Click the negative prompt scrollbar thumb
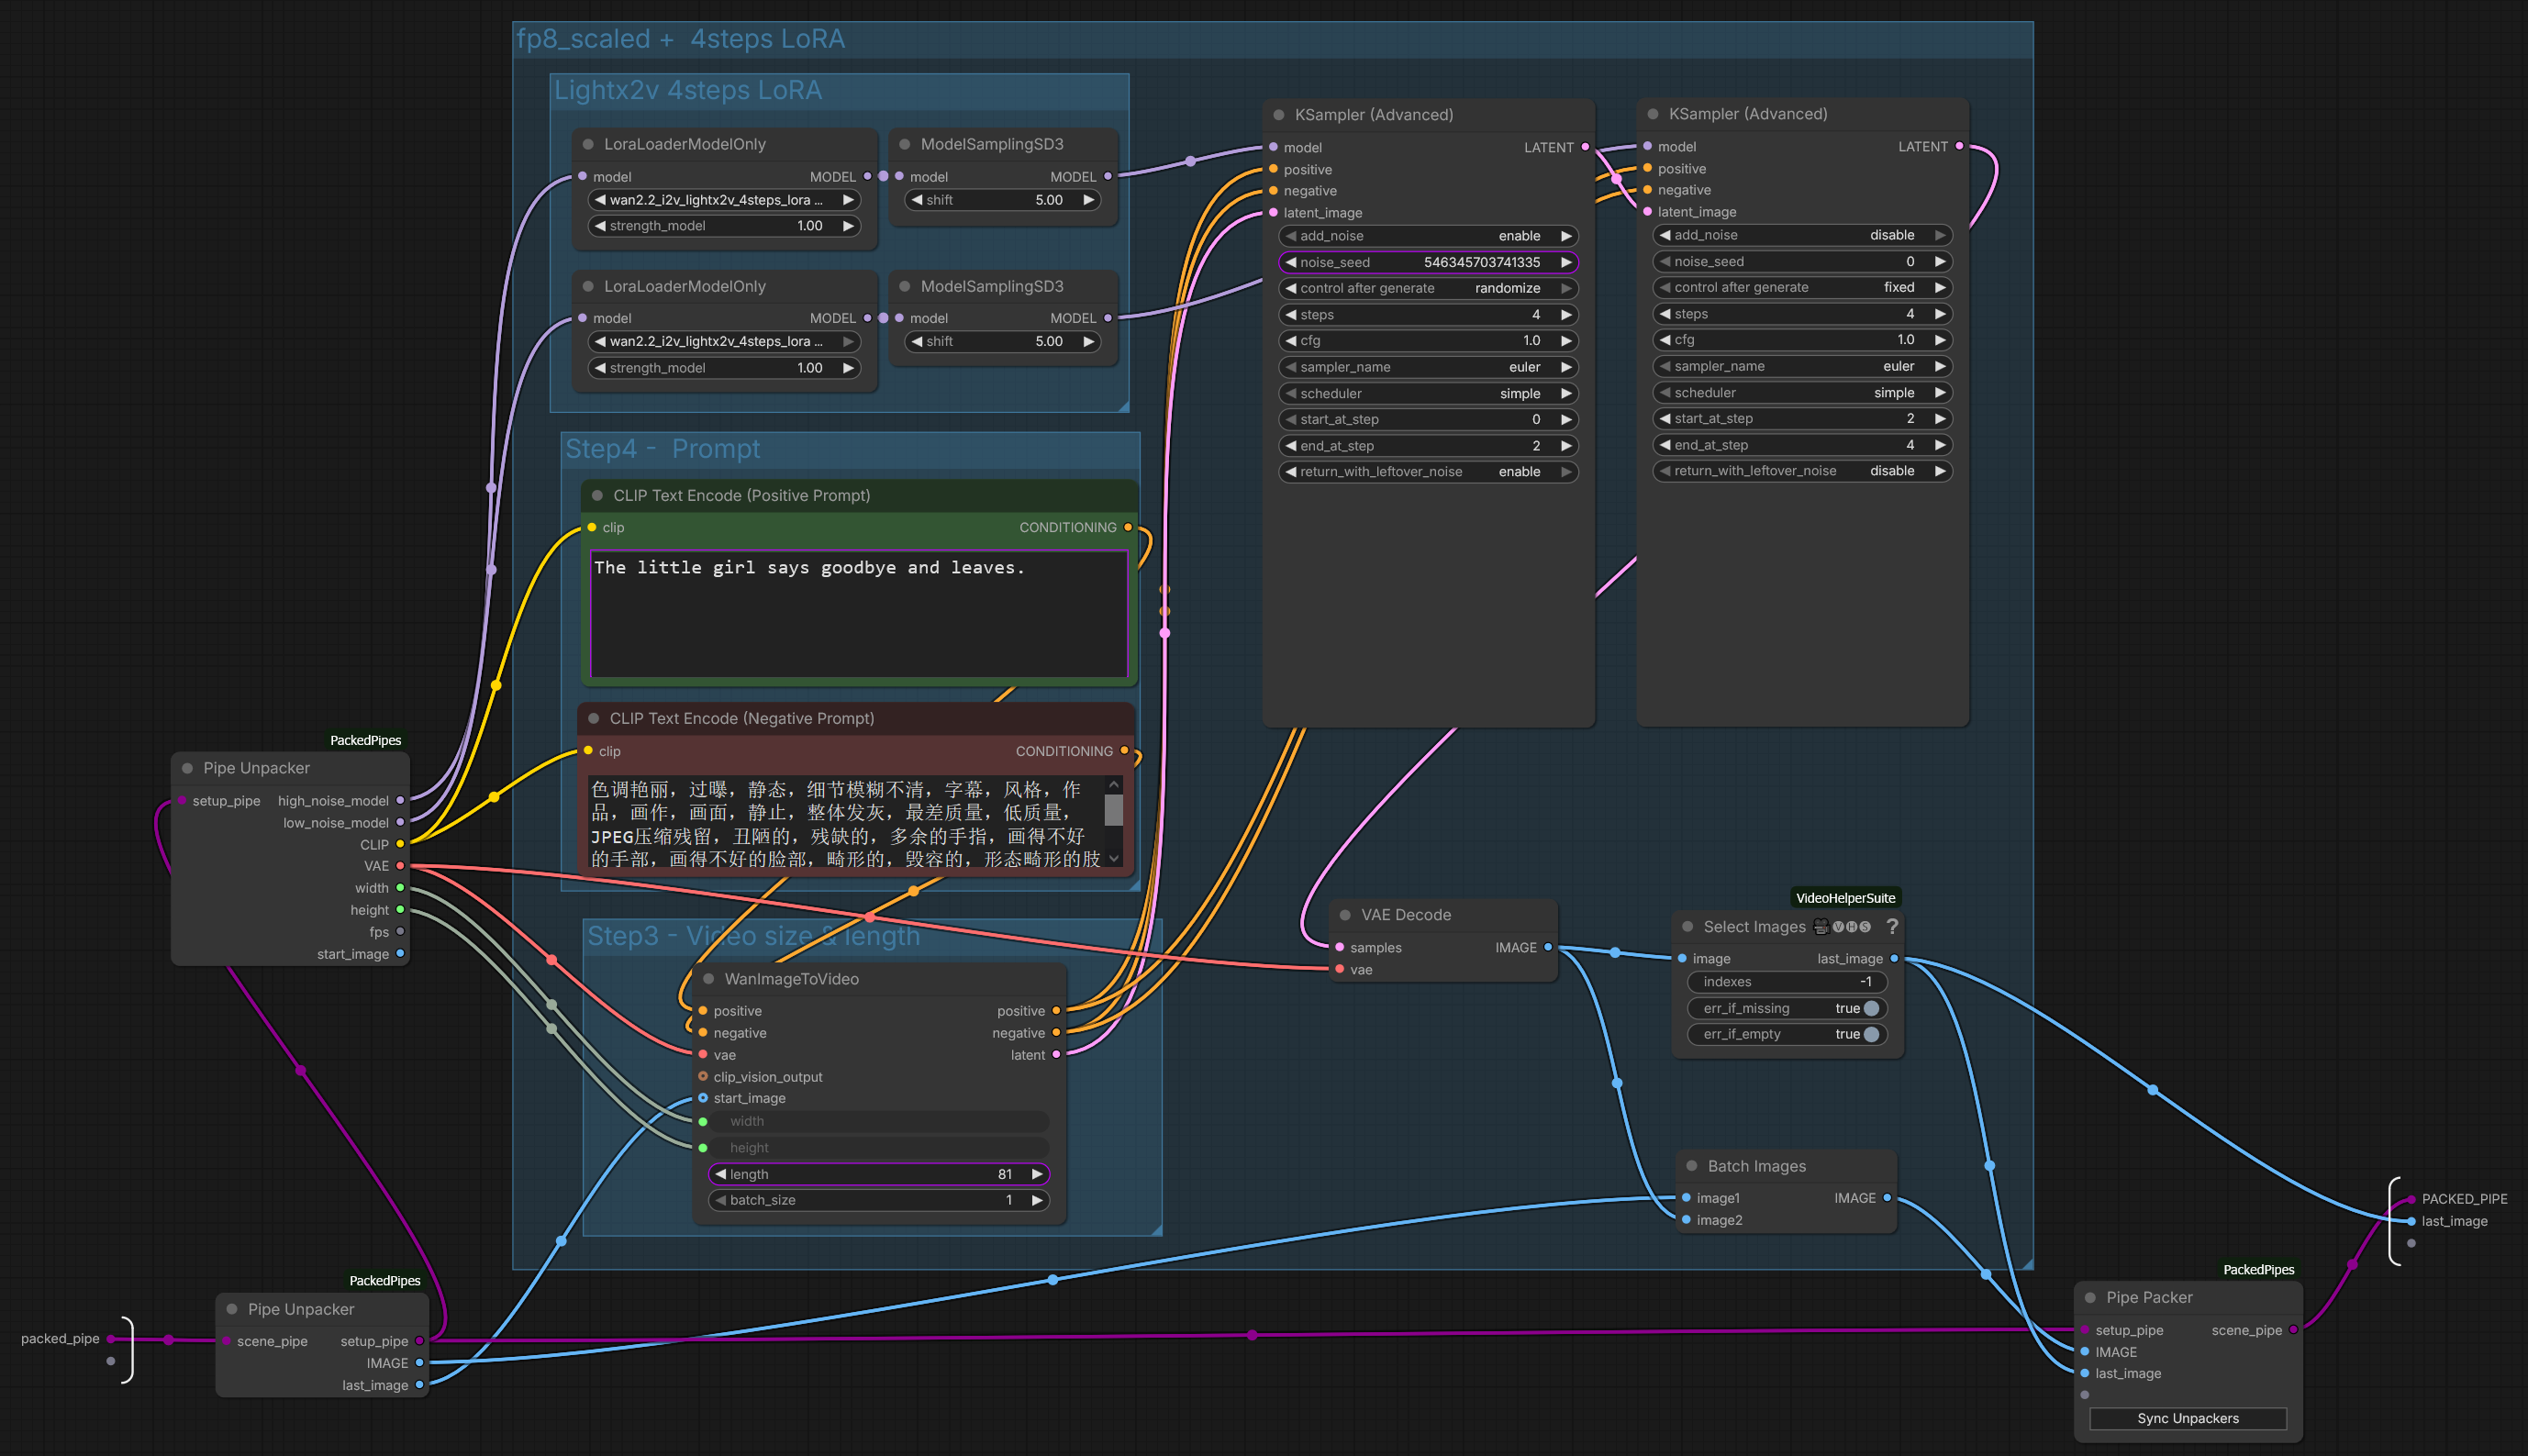Image resolution: width=2528 pixels, height=1456 pixels. [1113, 810]
